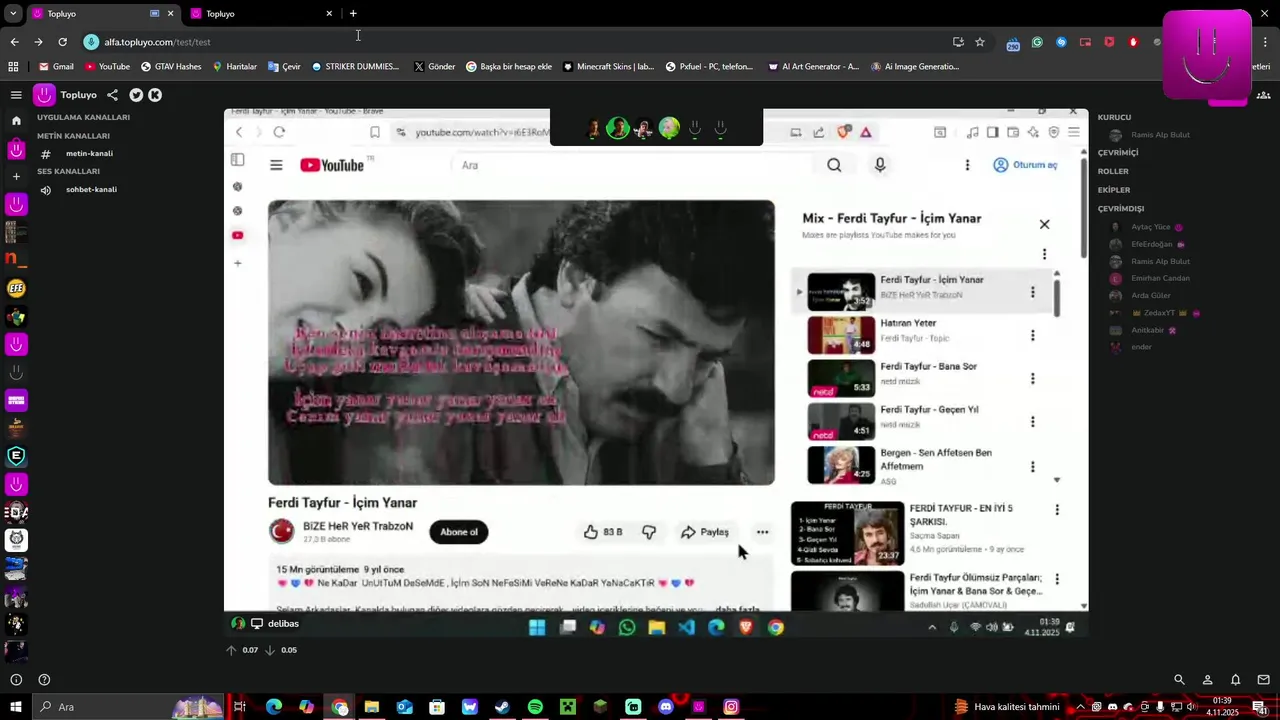Open the GTAV Hashes bookmark
The height and width of the screenshot is (720, 1280).
pos(170,67)
